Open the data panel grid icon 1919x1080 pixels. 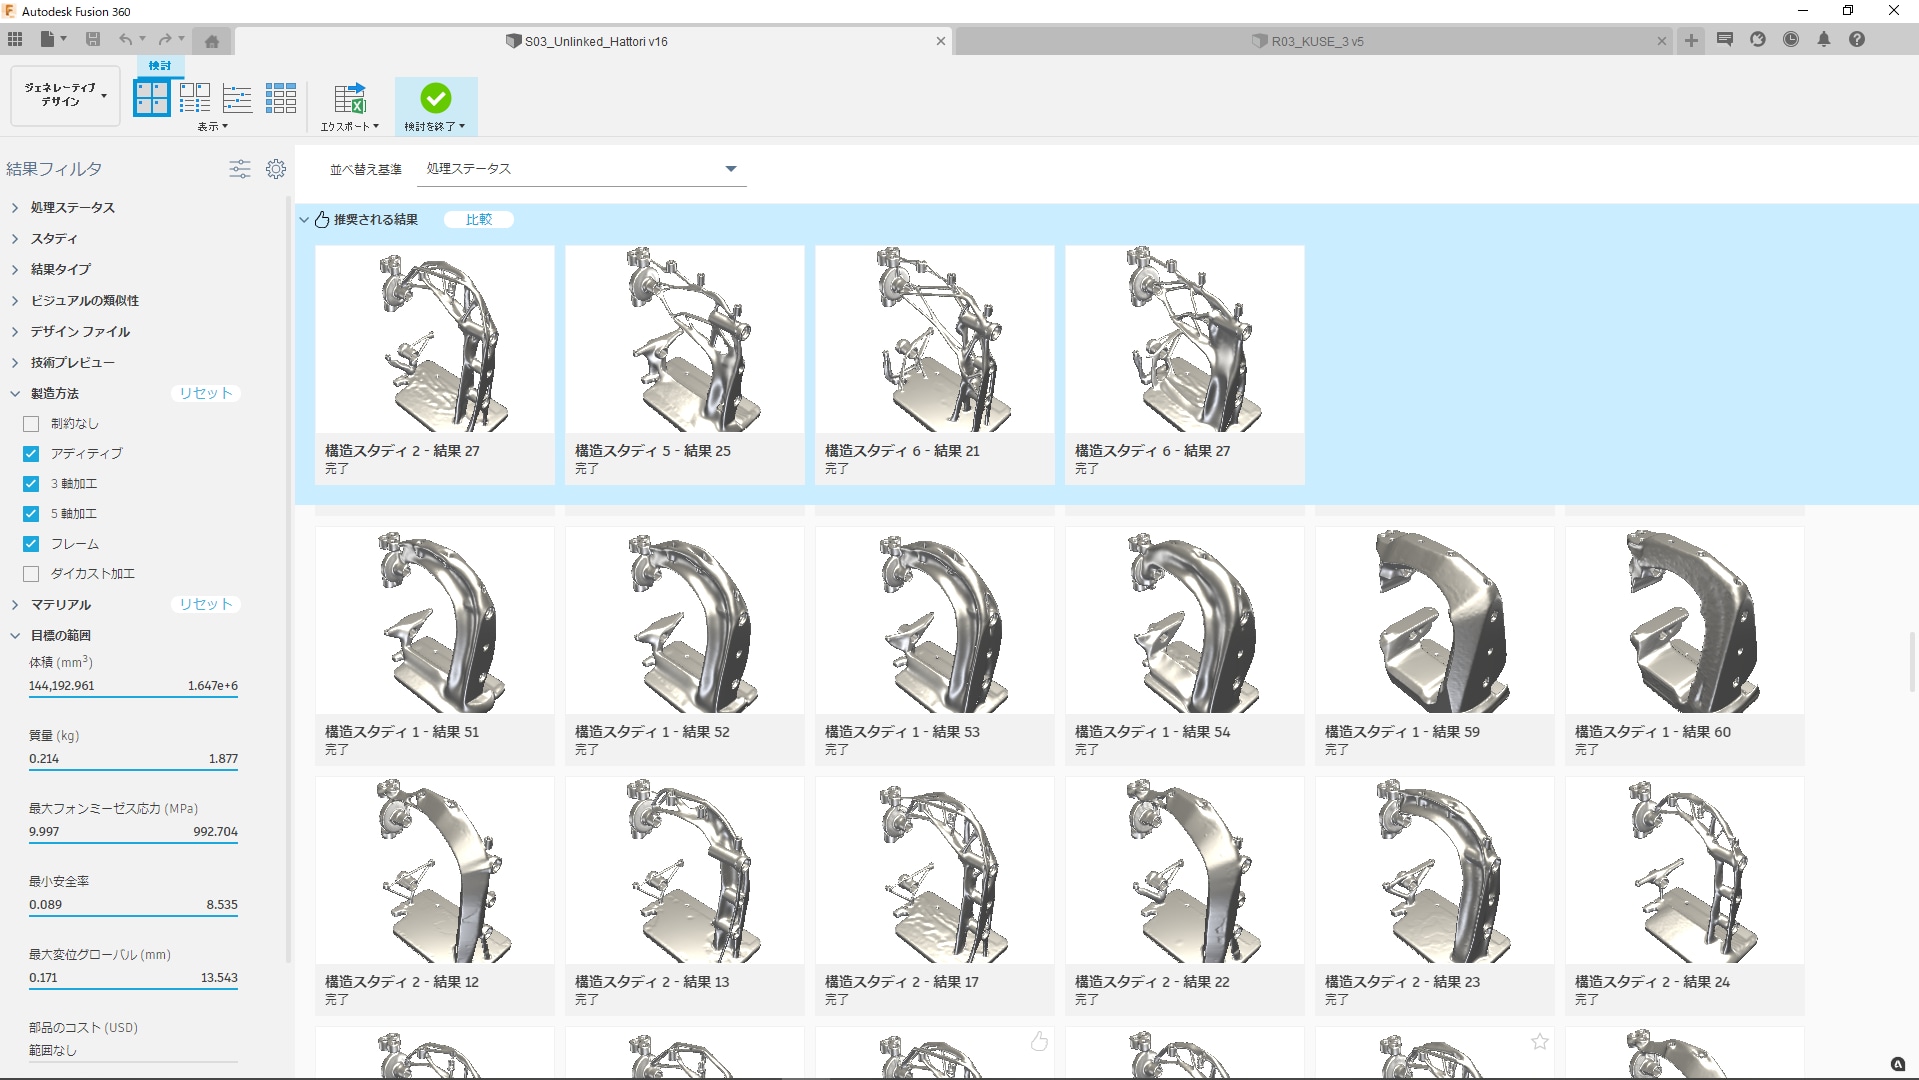click(15, 39)
